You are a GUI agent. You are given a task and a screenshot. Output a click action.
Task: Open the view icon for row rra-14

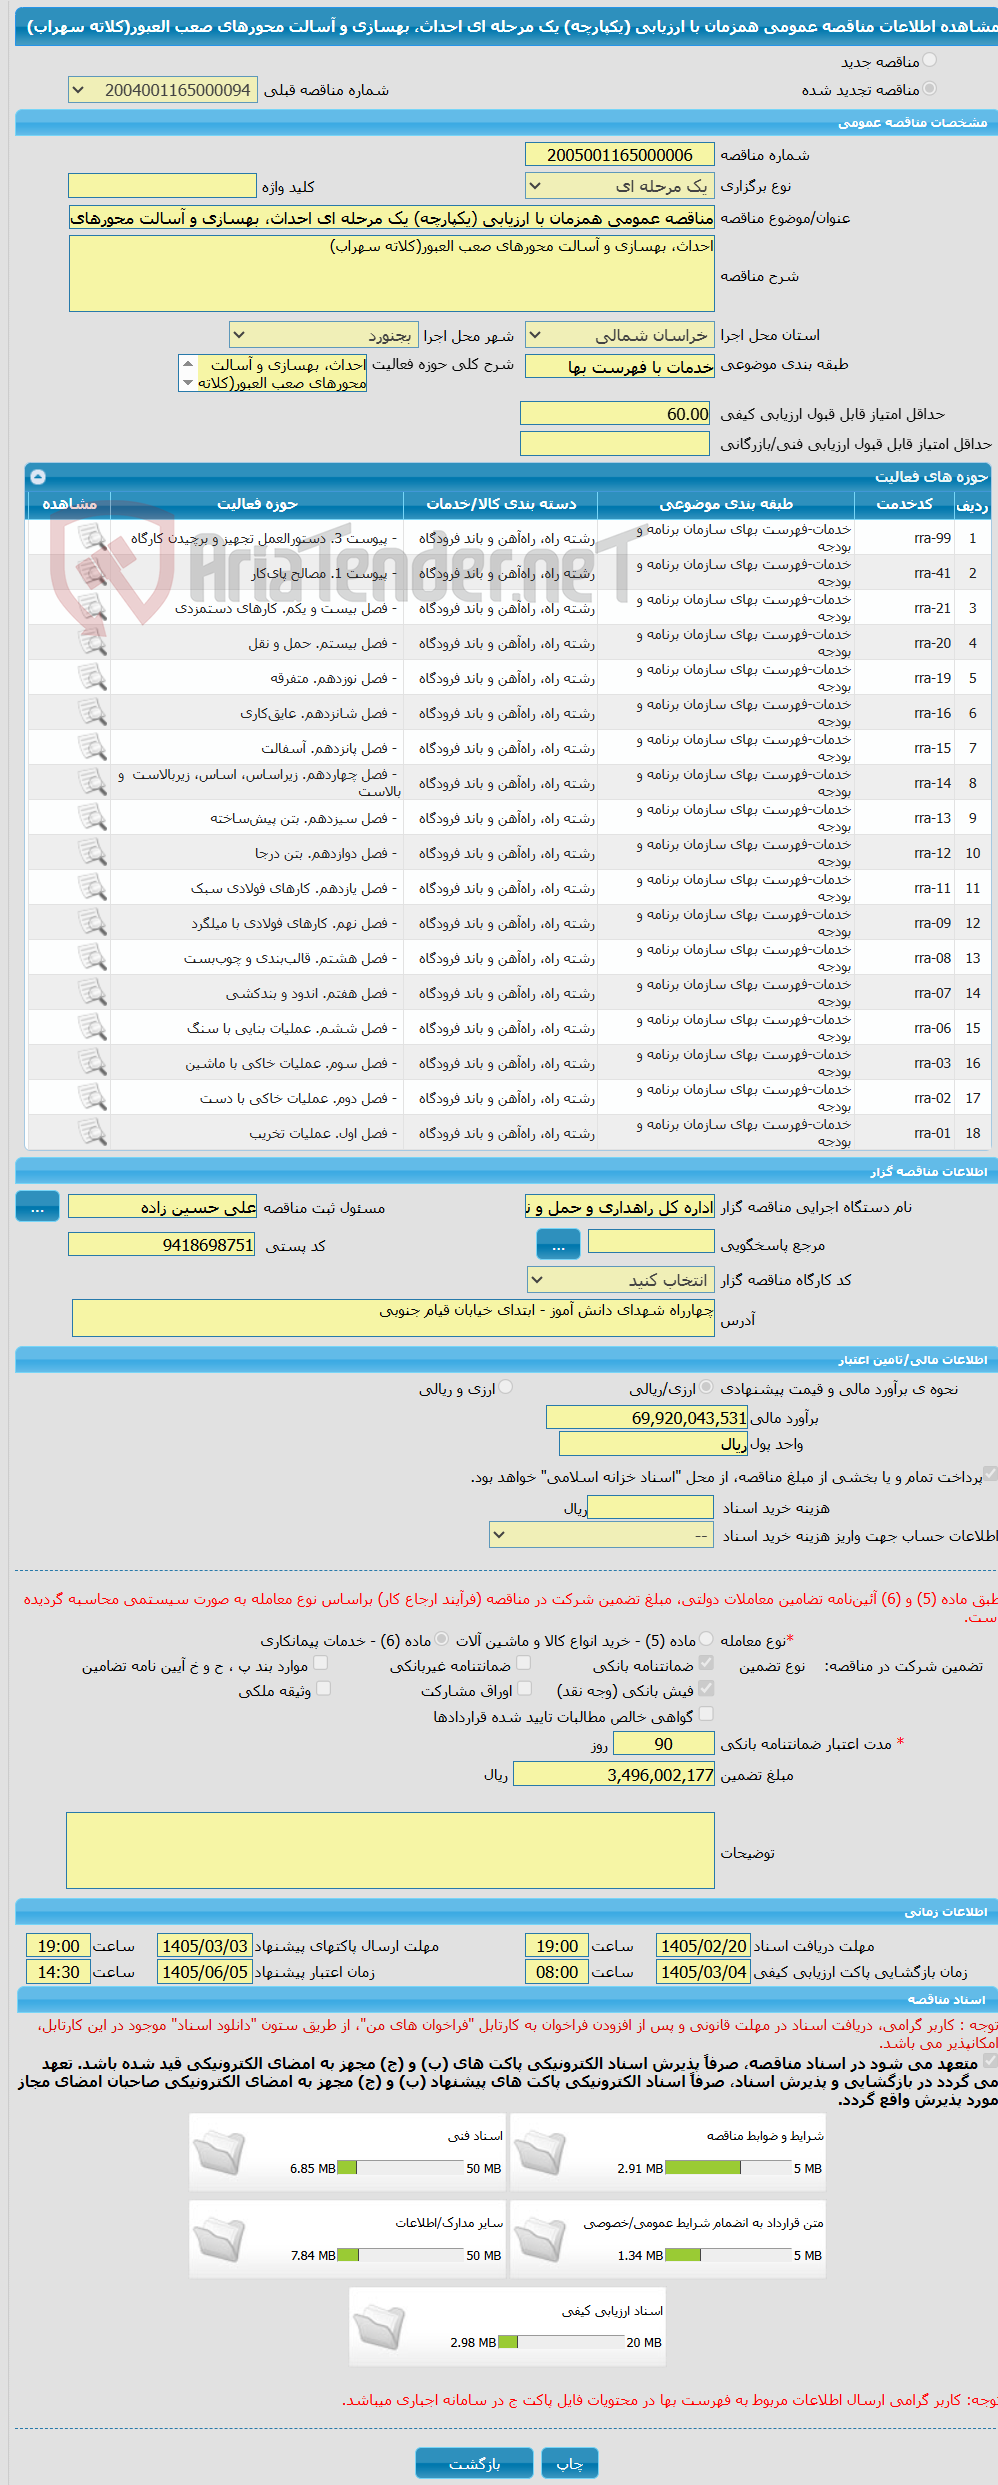coord(92,782)
